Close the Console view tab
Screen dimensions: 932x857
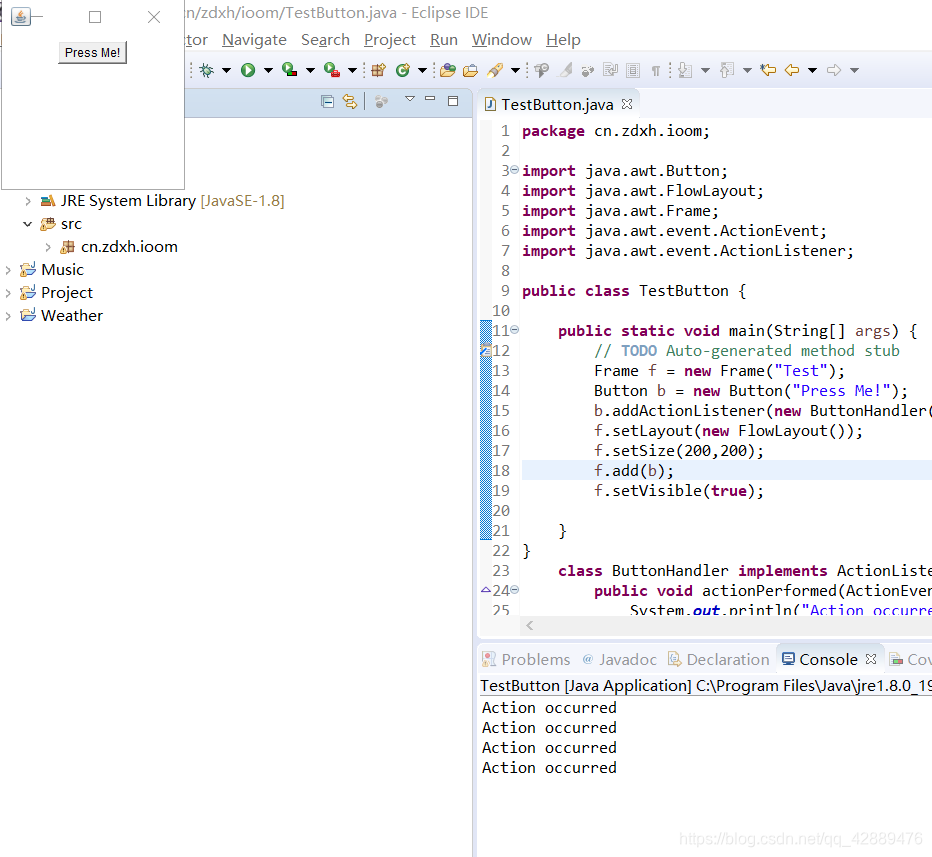[871, 659]
